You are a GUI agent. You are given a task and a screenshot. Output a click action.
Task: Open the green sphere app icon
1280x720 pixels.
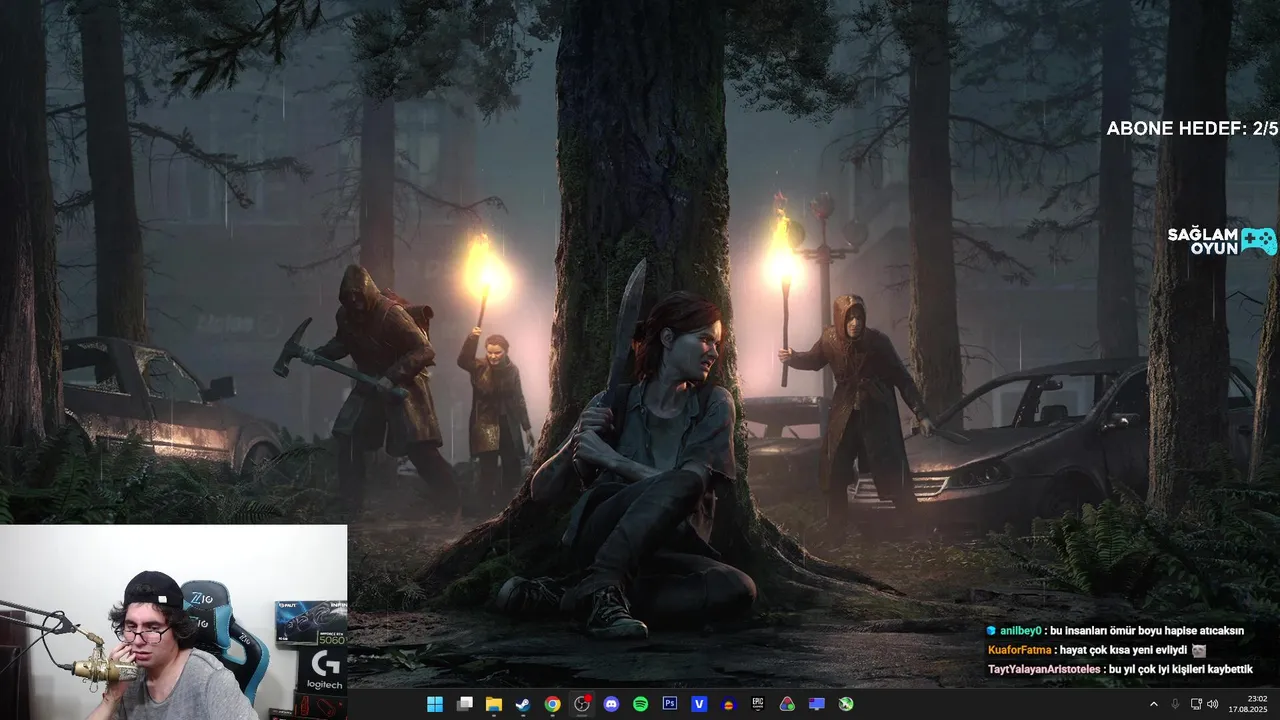(x=846, y=704)
